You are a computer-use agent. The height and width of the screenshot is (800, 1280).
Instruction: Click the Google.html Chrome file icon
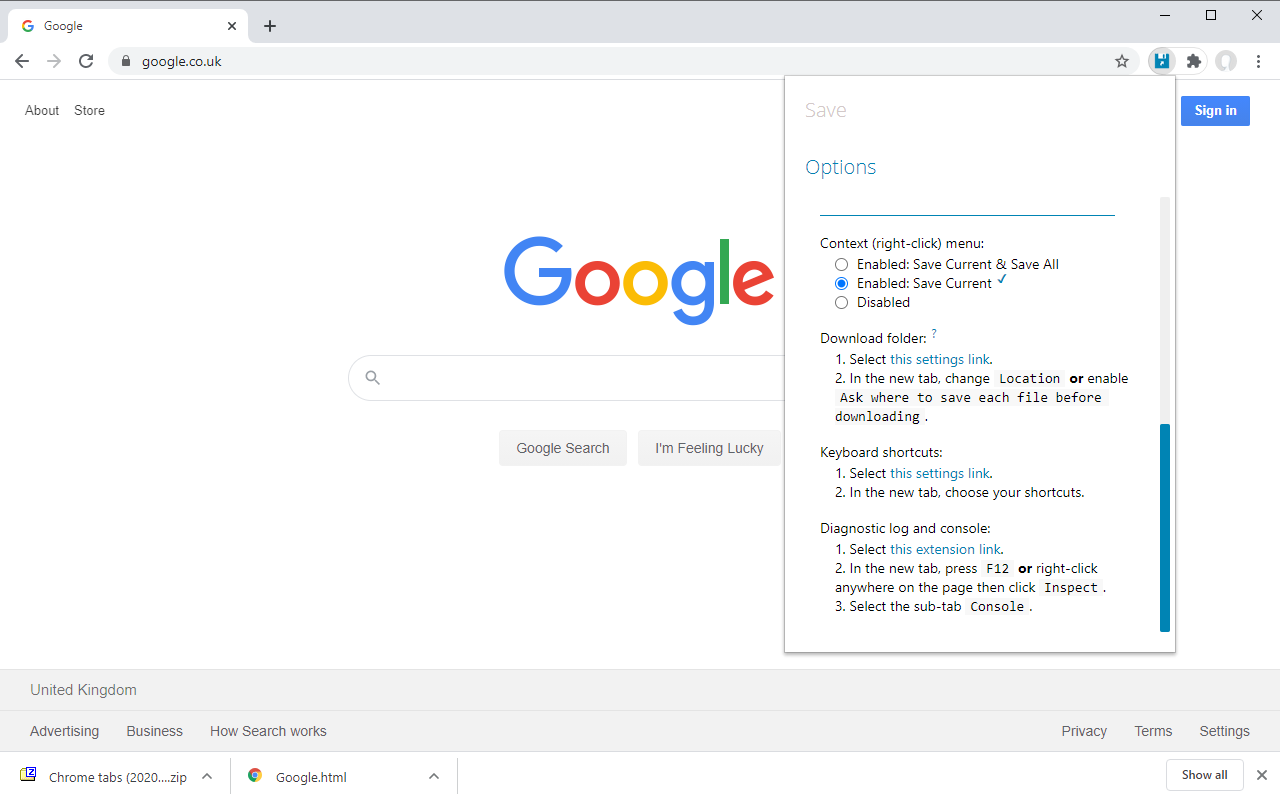click(x=255, y=775)
